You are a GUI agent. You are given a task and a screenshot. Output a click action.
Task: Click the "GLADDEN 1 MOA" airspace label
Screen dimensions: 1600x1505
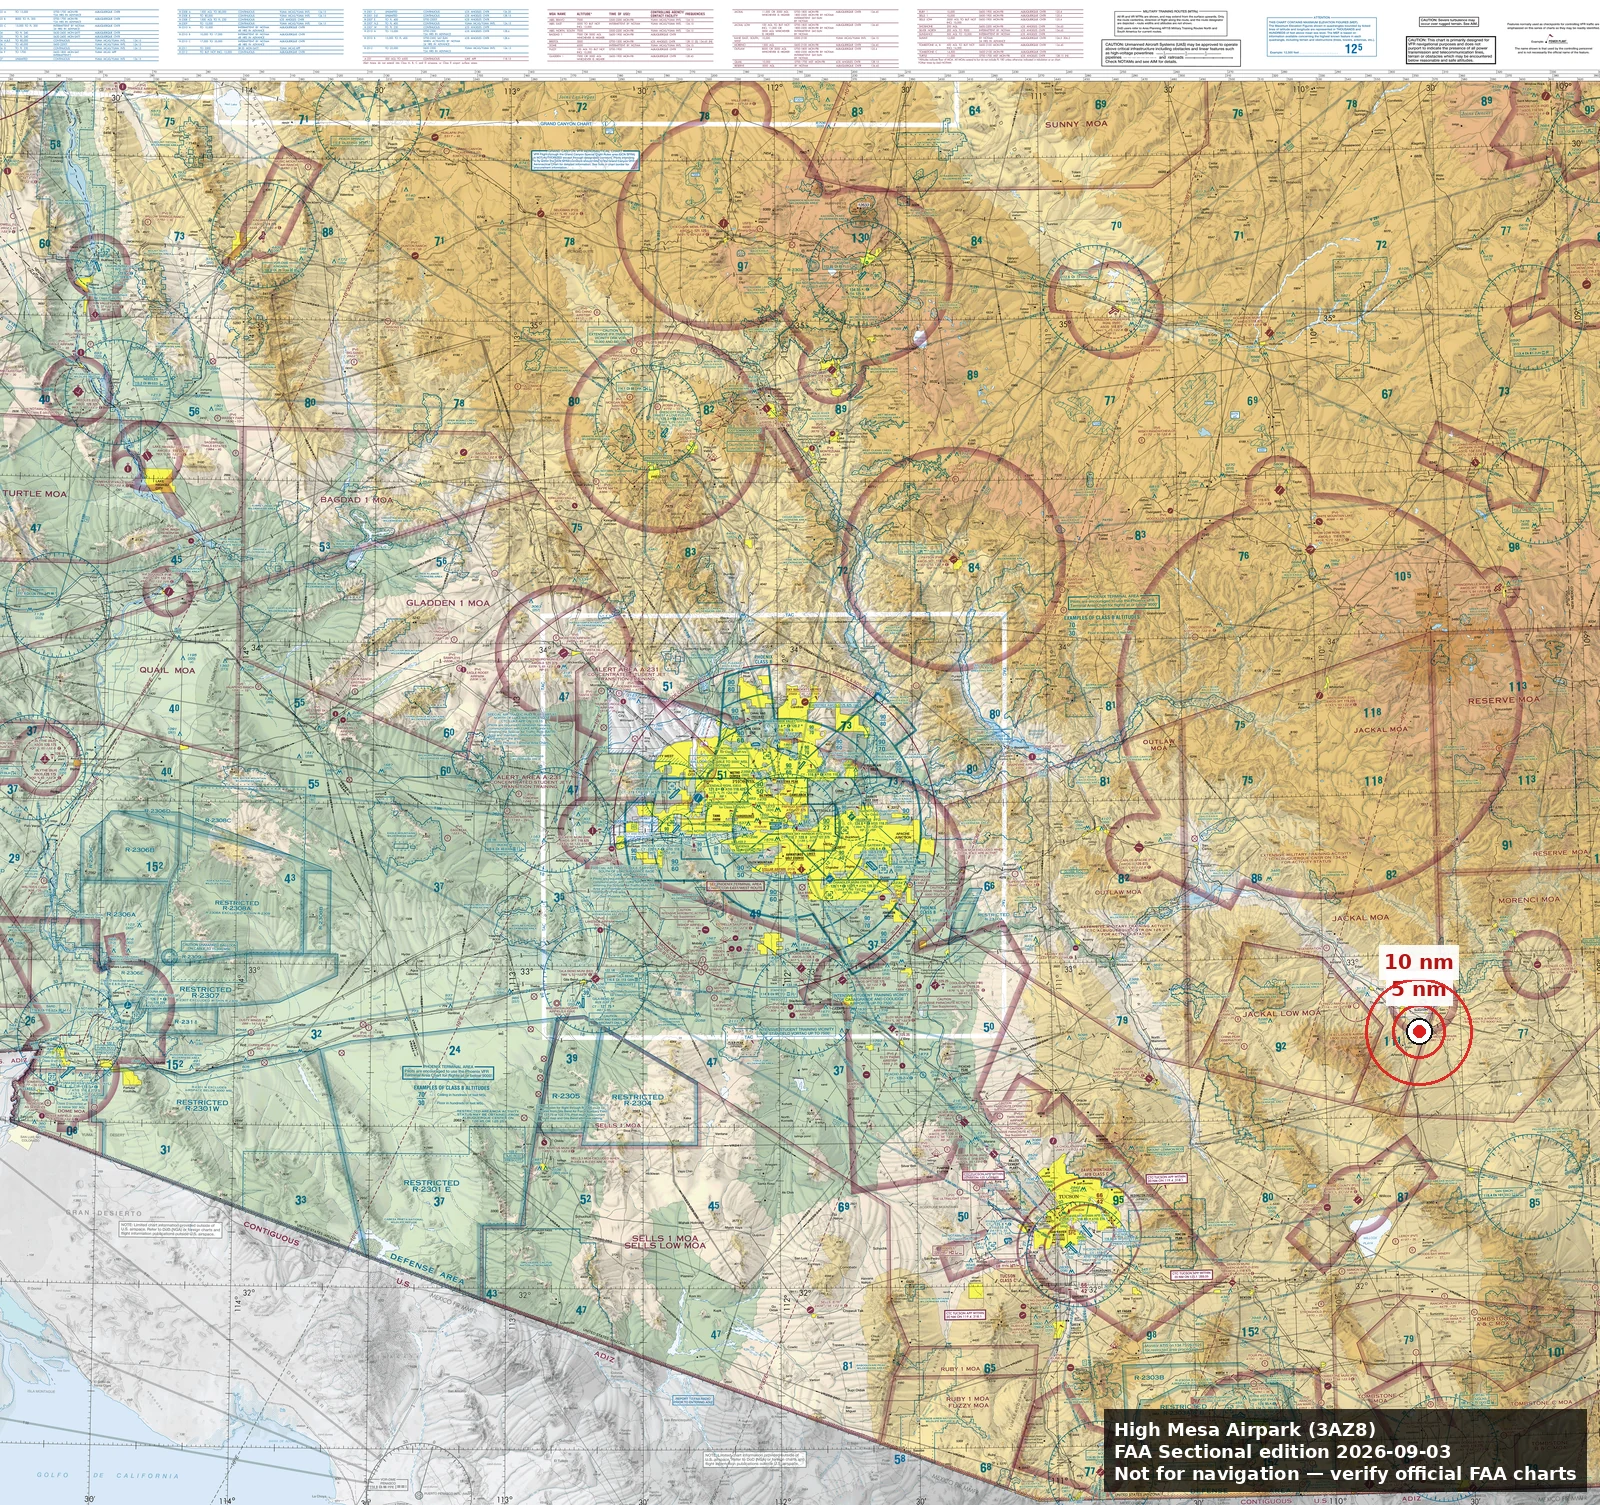click(447, 603)
